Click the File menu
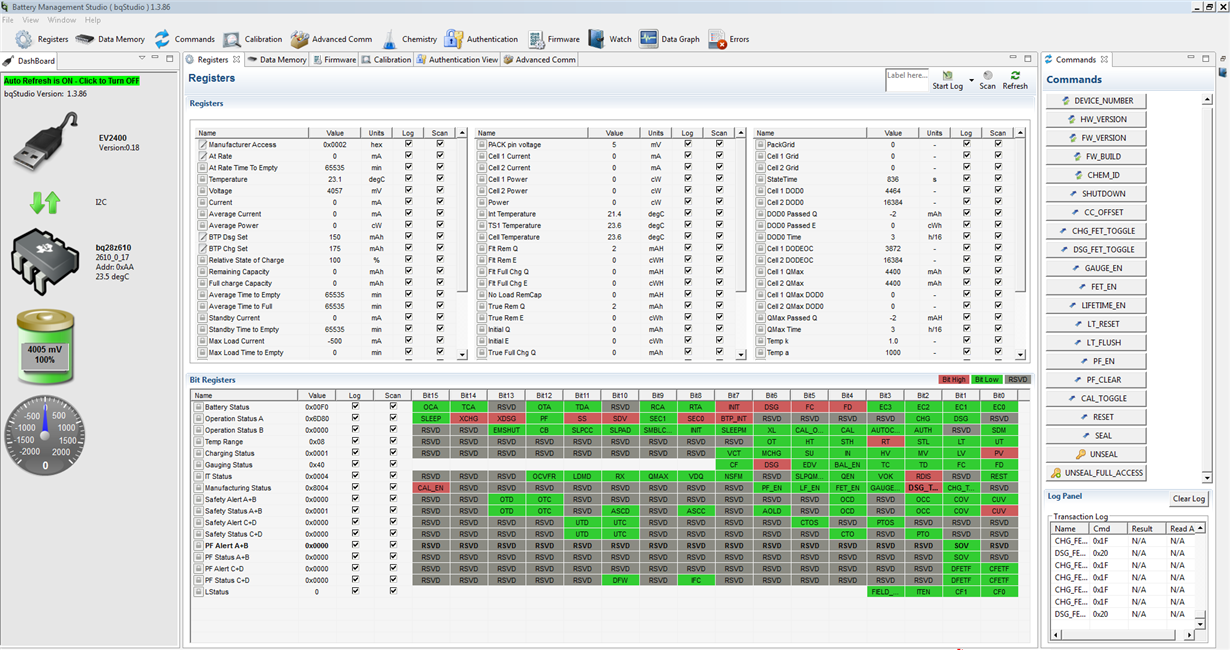Viewport: 1230px width, 650px height. tap(8, 20)
